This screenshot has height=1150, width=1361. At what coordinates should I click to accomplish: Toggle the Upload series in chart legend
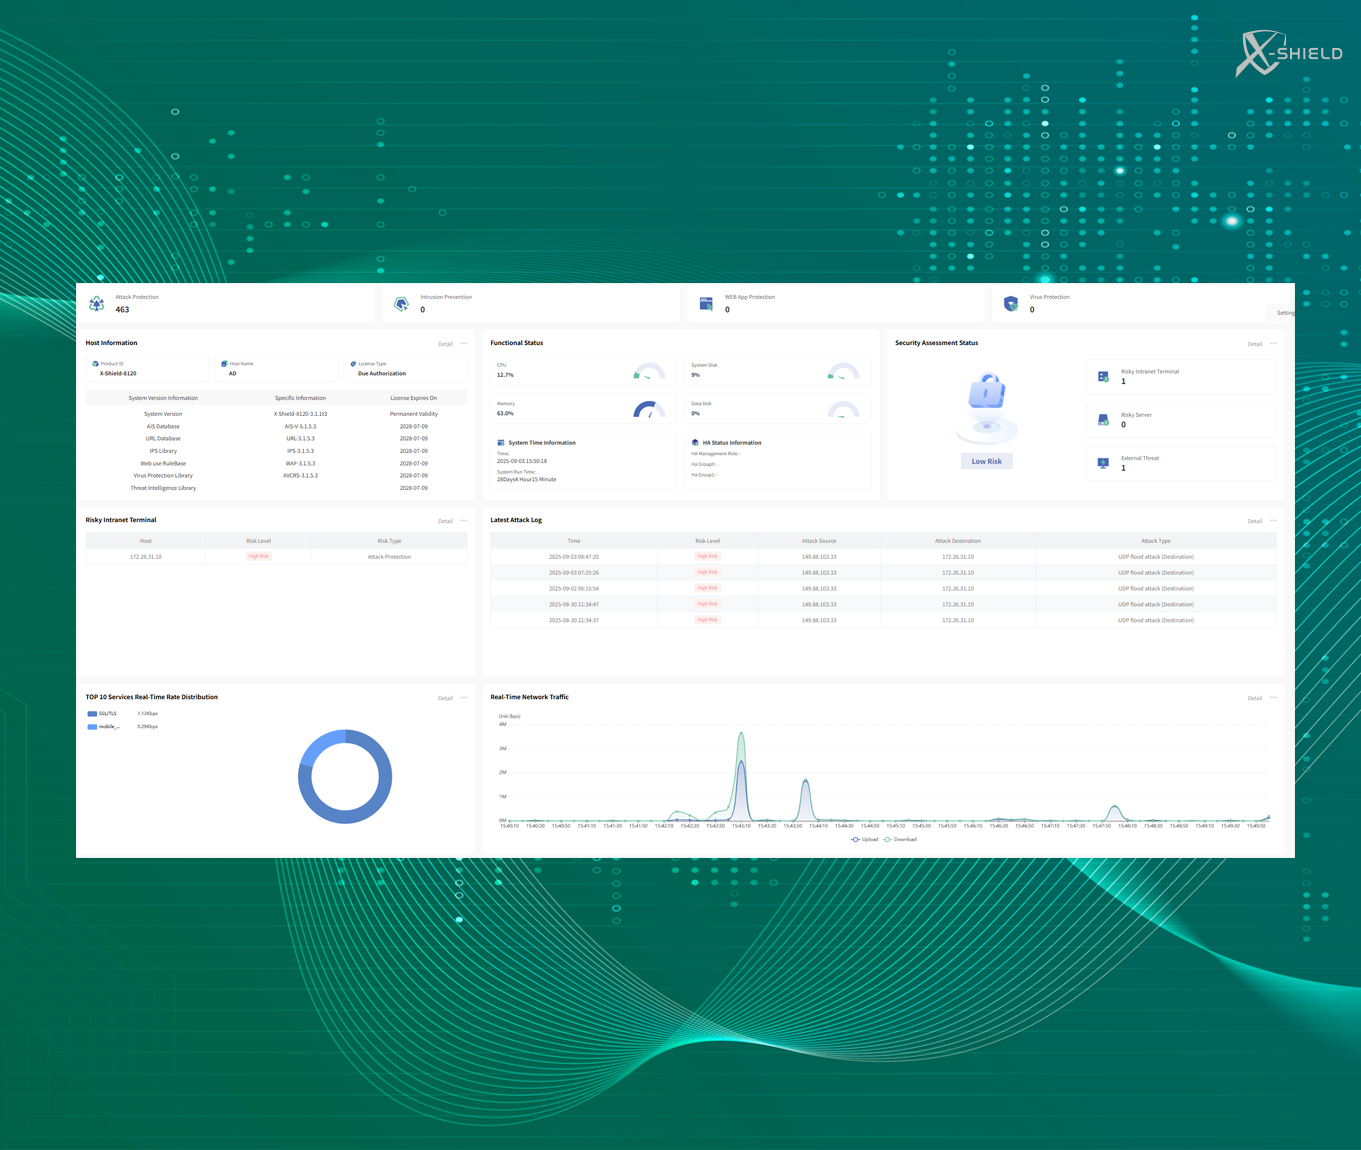865,840
